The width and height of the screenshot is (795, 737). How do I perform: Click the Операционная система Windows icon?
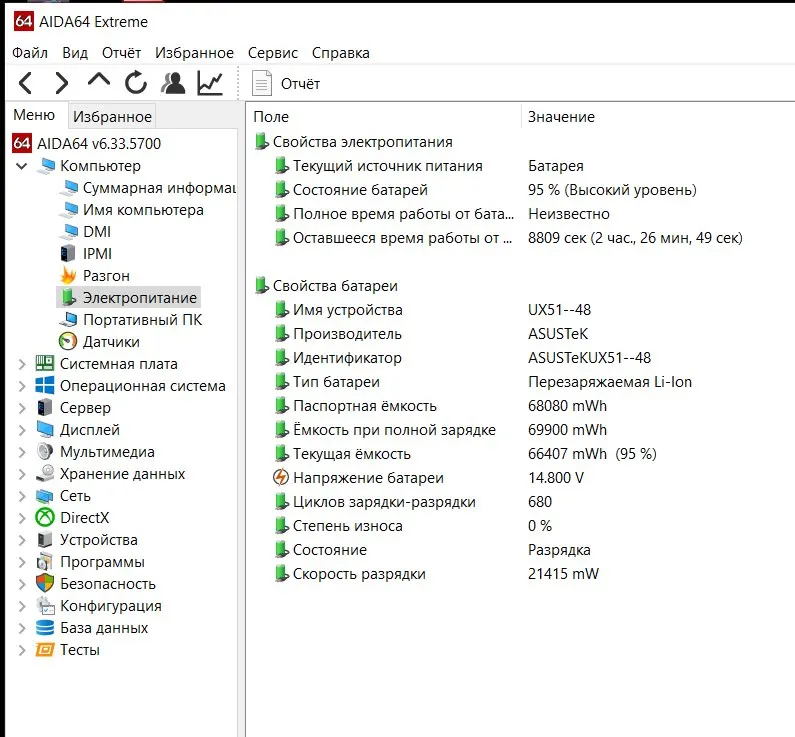tap(45, 385)
